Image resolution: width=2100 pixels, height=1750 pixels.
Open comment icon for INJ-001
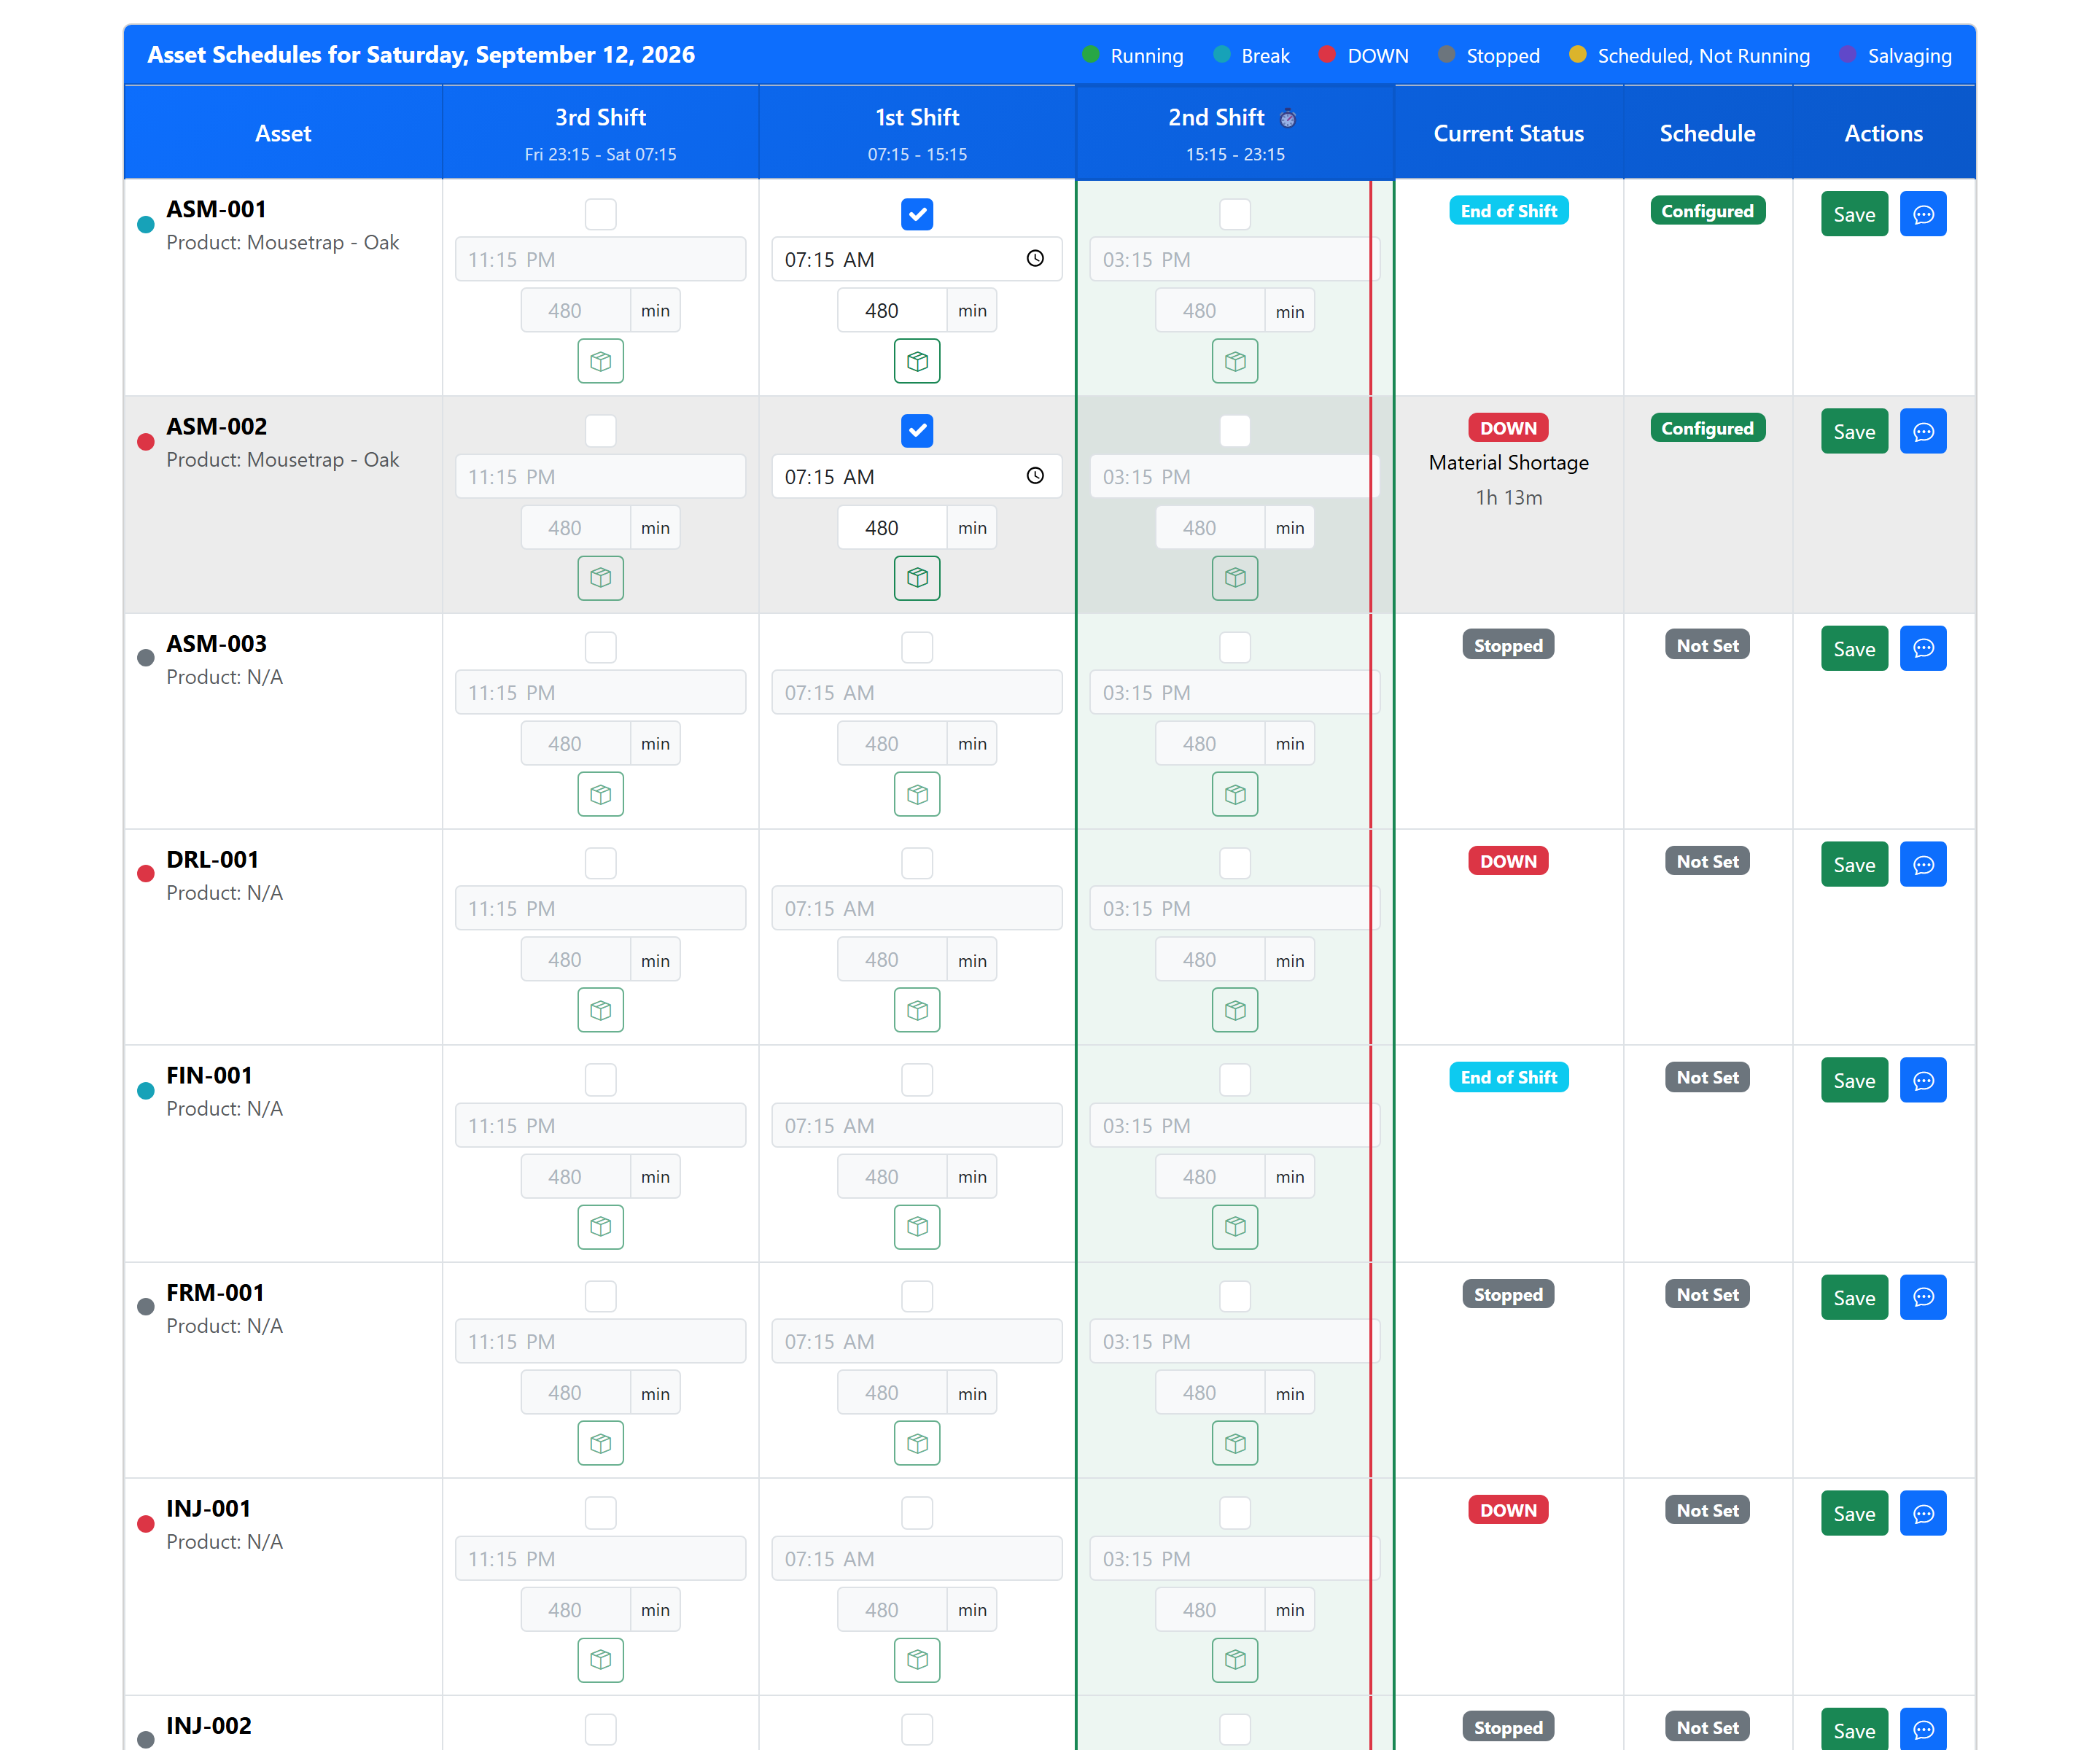[x=1923, y=1513]
